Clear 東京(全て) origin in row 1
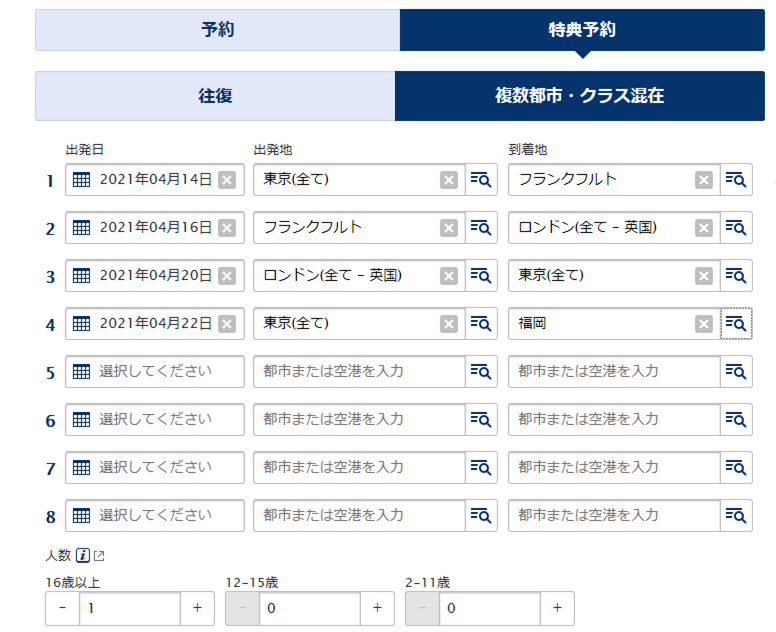Image resolution: width=776 pixels, height=632 pixels. click(x=449, y=180)
